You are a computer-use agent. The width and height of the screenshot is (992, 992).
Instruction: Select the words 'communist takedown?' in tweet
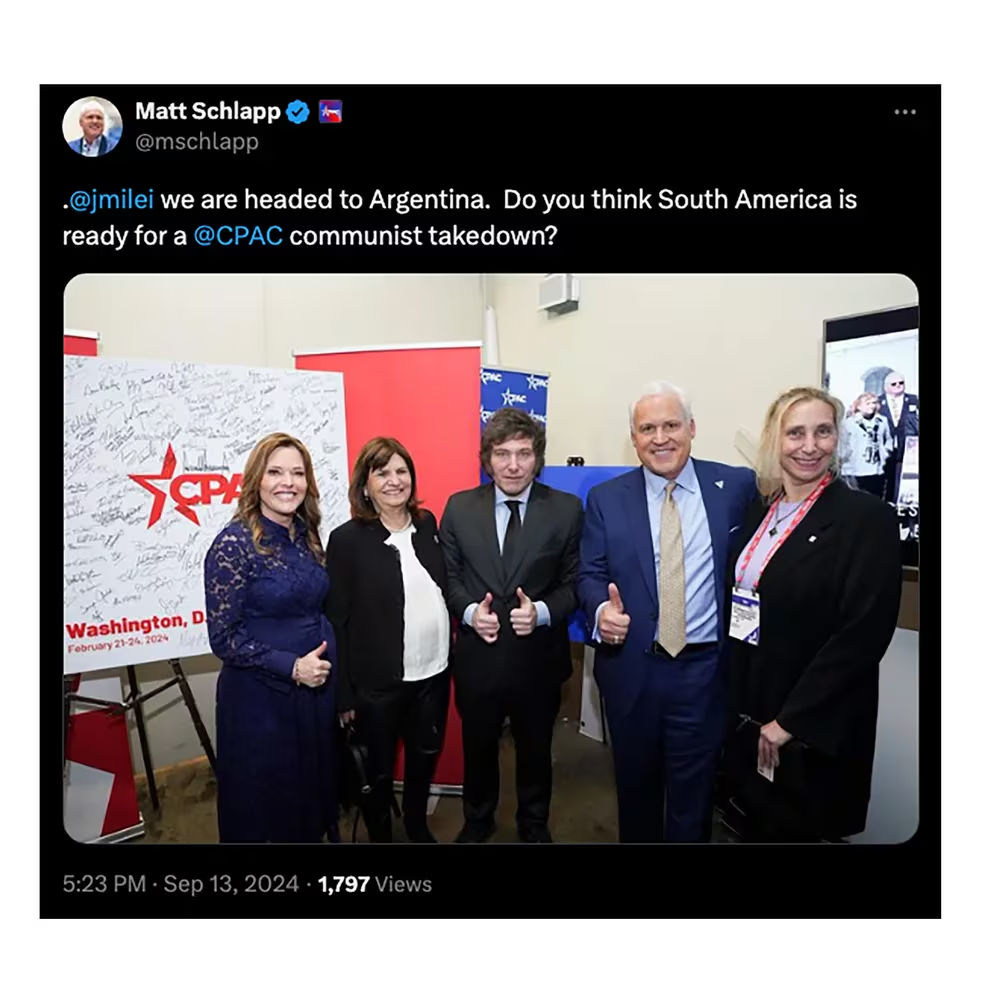coord(423,236)
